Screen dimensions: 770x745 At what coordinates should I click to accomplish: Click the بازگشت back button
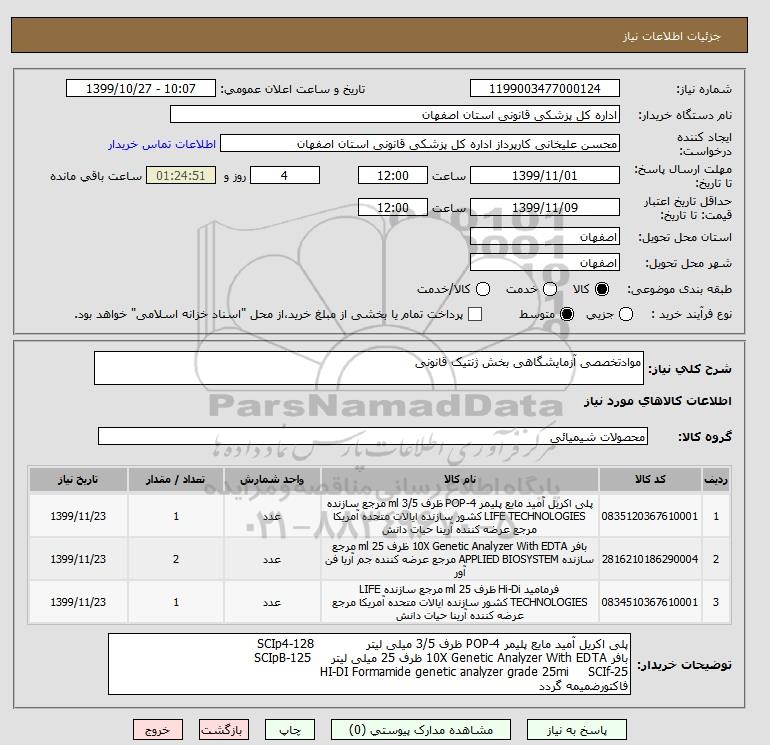(223, 730)
